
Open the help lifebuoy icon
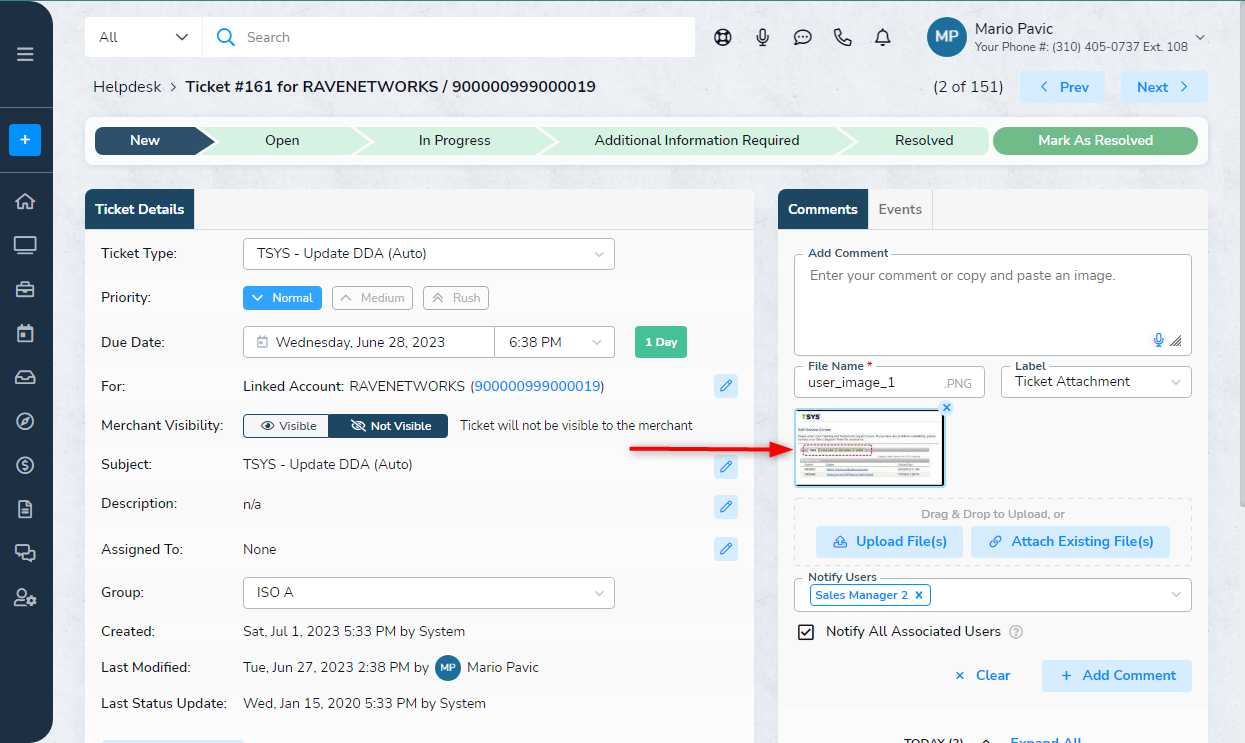pos(723,37)
